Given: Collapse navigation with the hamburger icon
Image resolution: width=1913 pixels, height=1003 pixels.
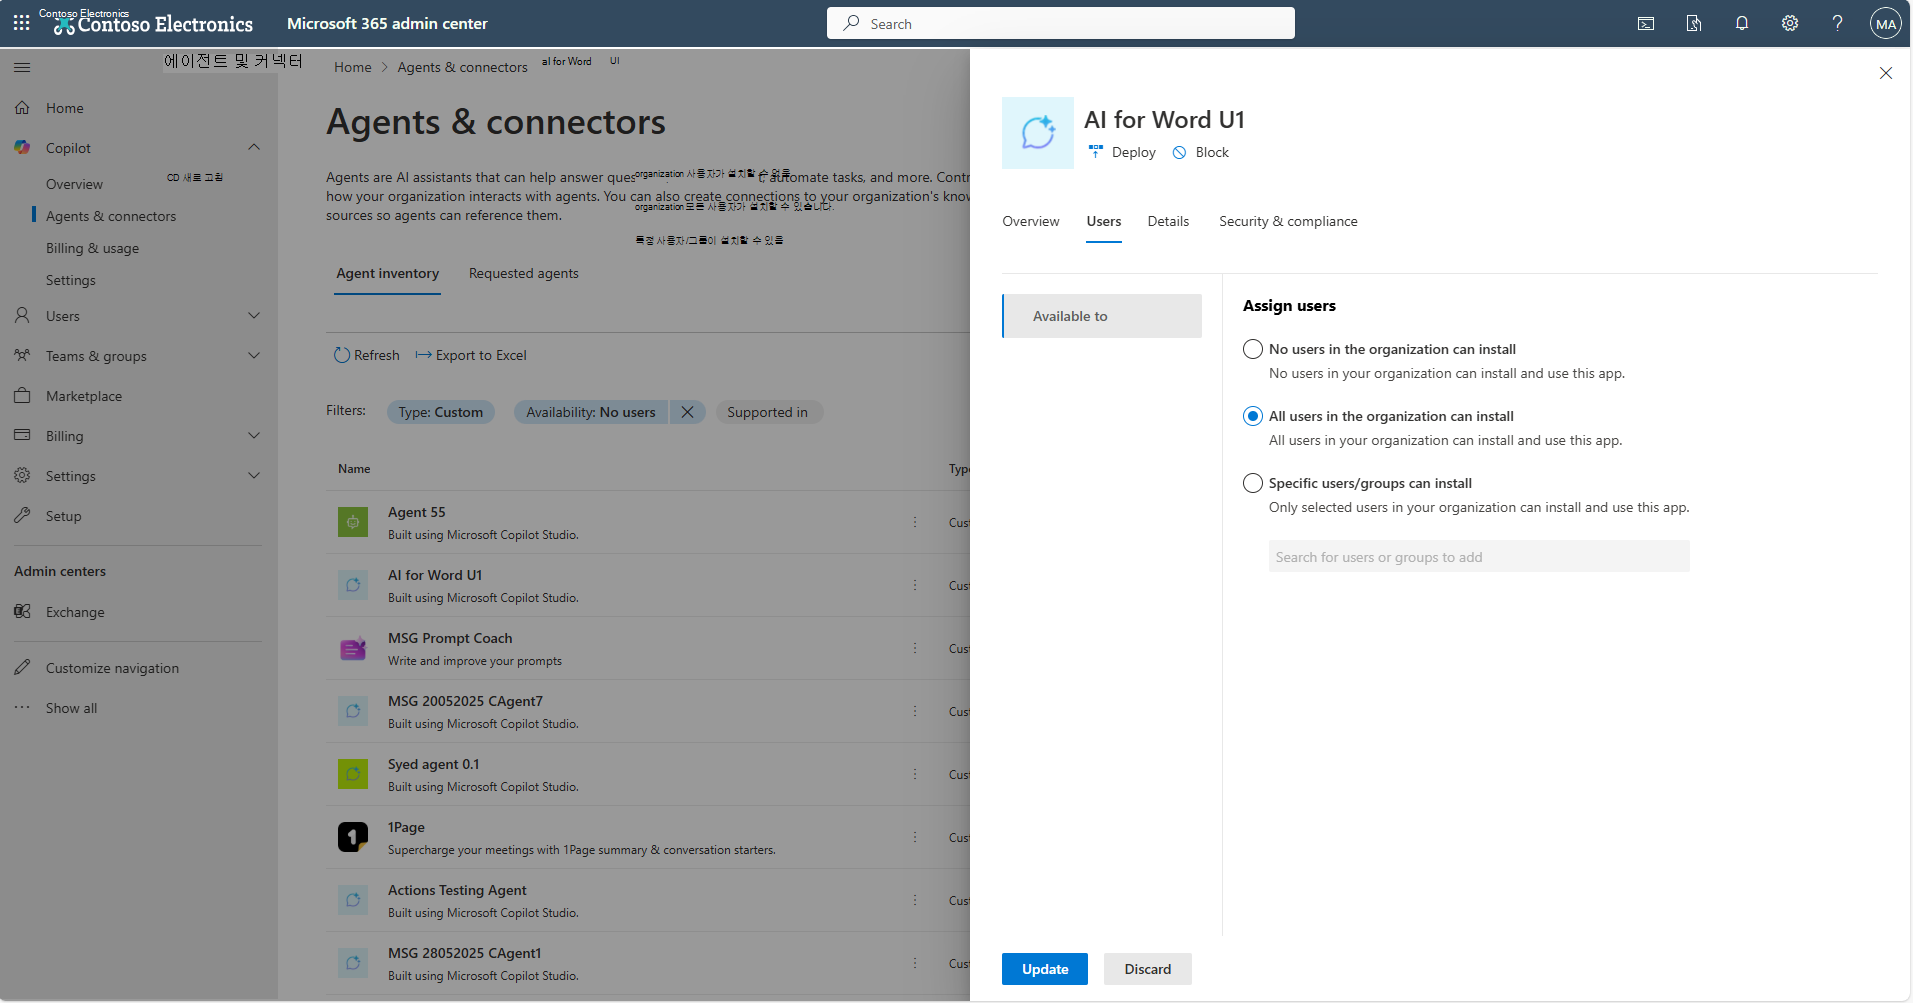Looking at the screenshot, I should point(22,67).
